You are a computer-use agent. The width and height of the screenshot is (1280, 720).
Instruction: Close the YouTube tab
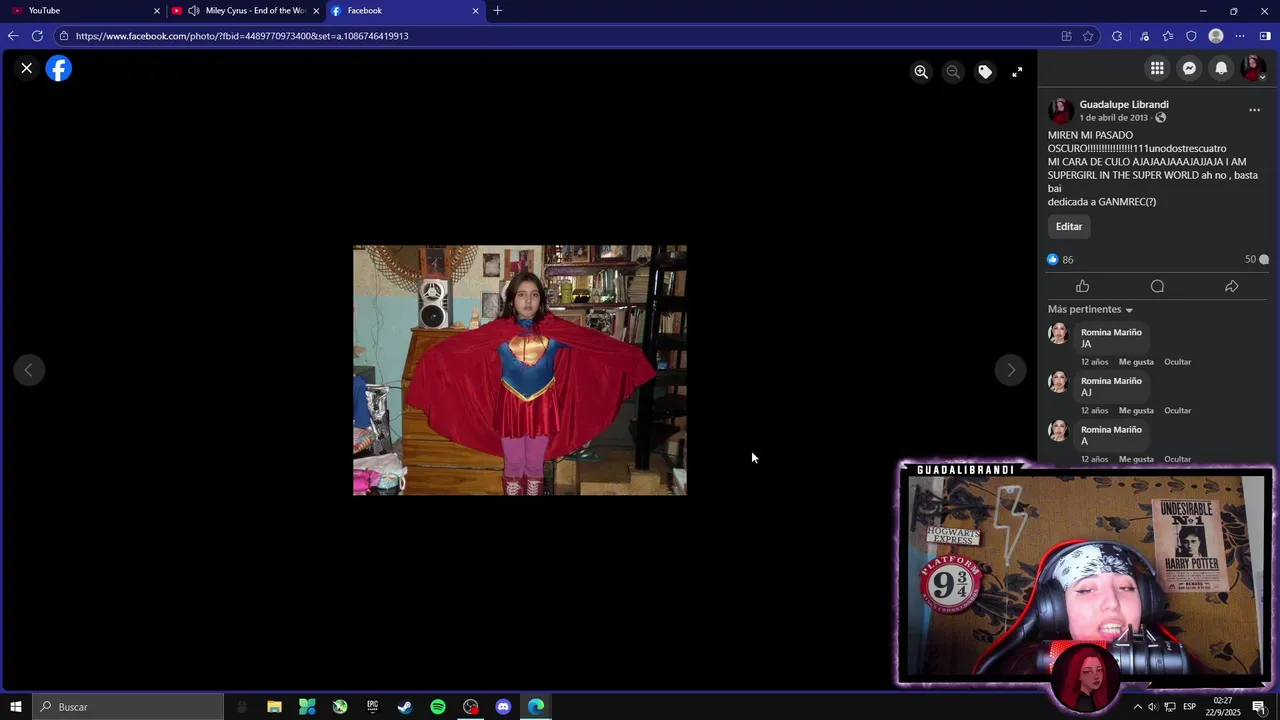pyautogui.click(x=156, y=11)
